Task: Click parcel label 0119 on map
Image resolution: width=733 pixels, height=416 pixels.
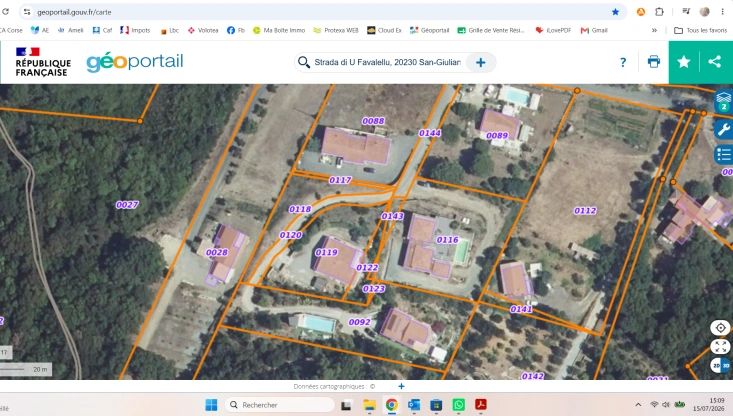Action: pyautogui.click(x=326, y=252)
